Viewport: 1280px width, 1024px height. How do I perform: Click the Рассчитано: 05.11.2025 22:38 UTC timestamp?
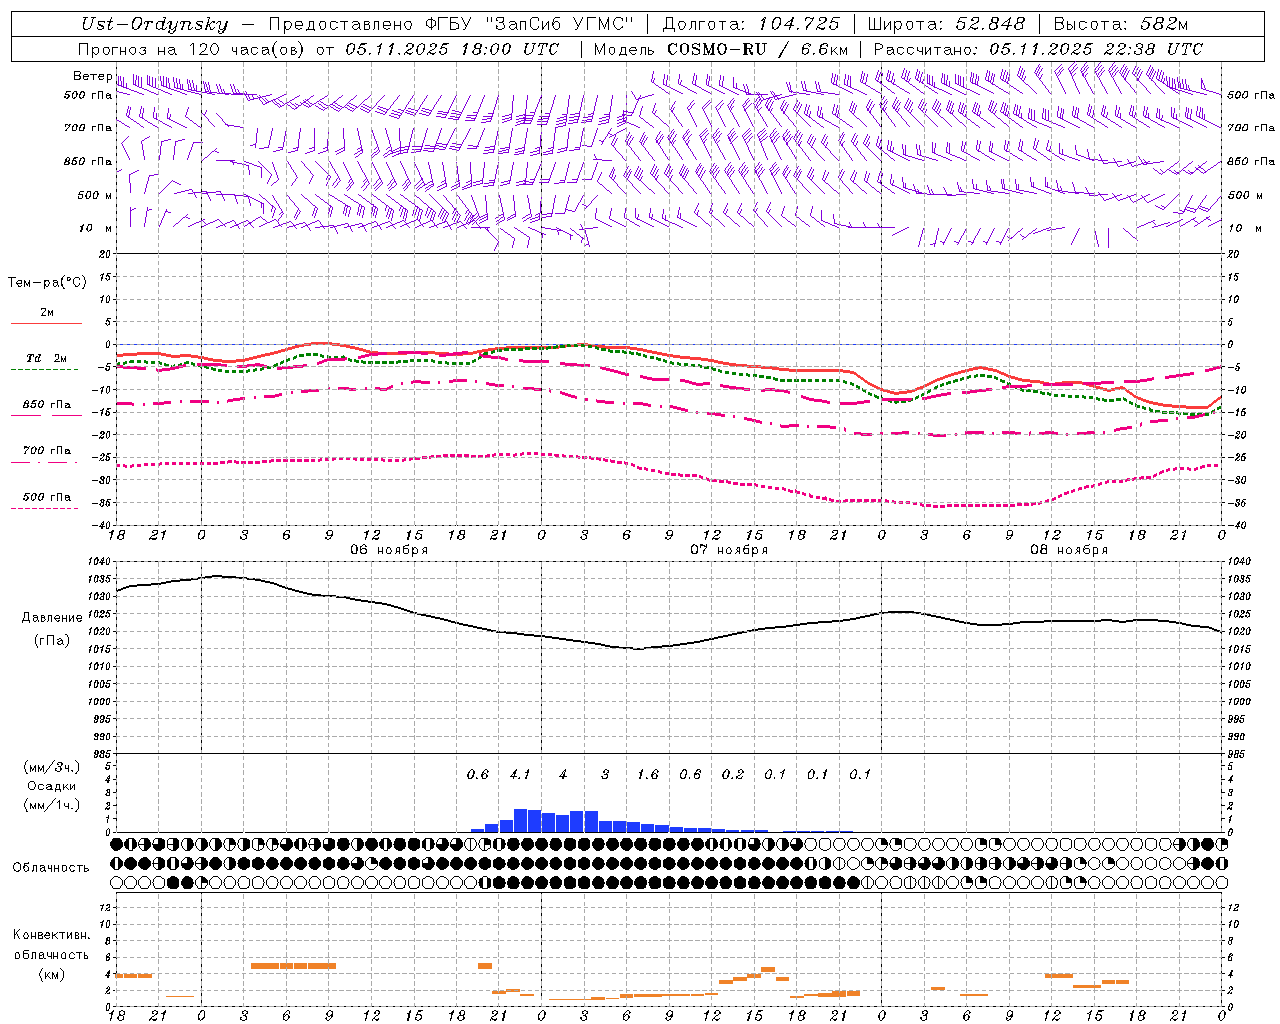click(x=1038, y=49)
